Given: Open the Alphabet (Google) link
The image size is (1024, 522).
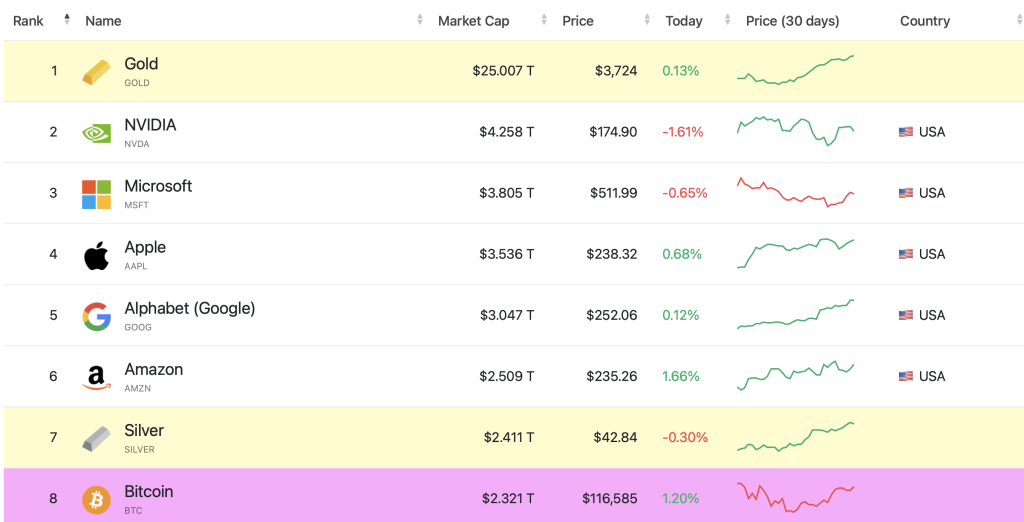Looking at the screenshot, I should pyautogui.click(x=189, y=308).
